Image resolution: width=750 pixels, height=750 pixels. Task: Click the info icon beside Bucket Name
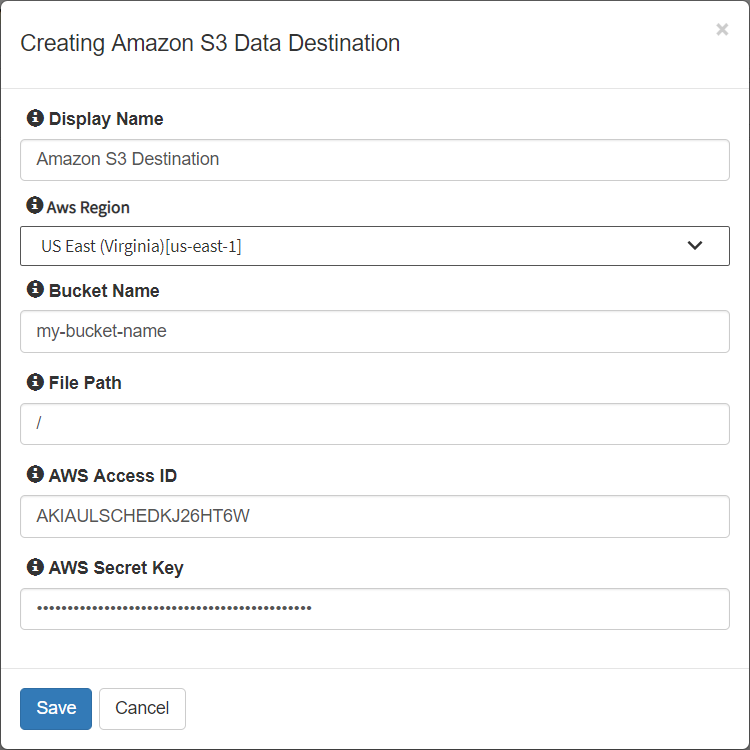click(x=35, y=289)
